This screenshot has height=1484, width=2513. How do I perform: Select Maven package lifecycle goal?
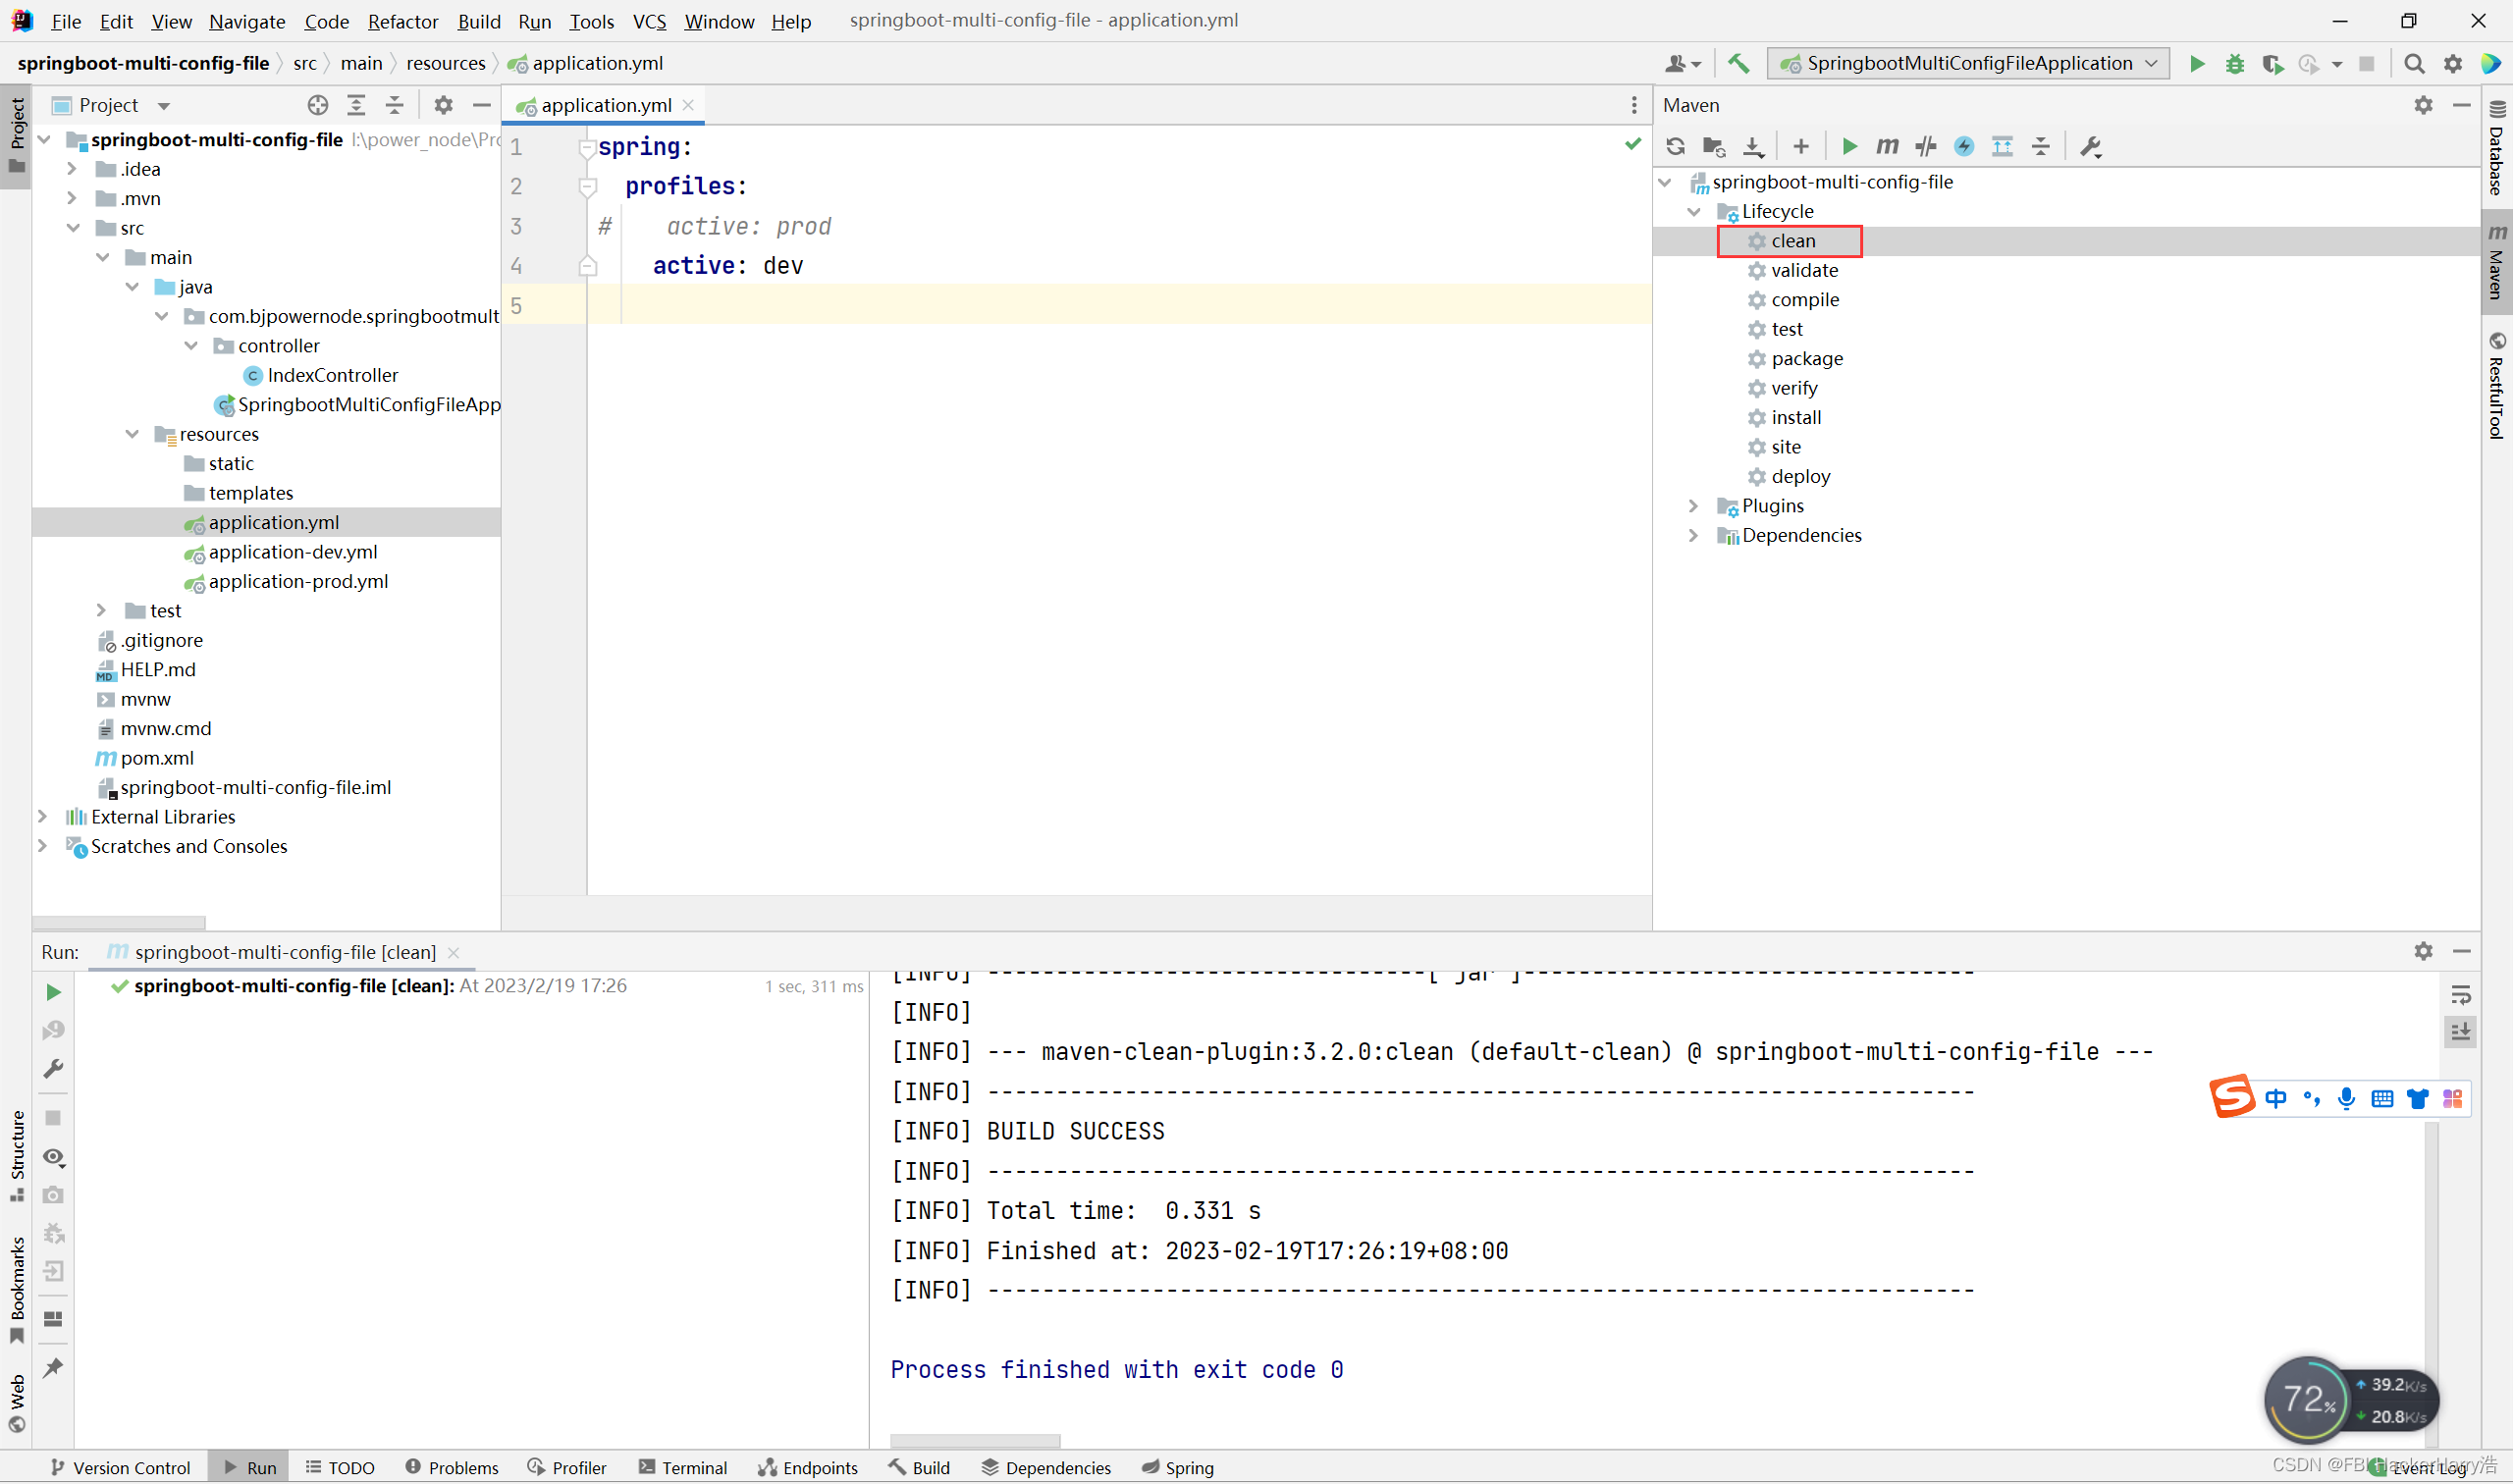pyautogui.click(x=1806, y=358)
